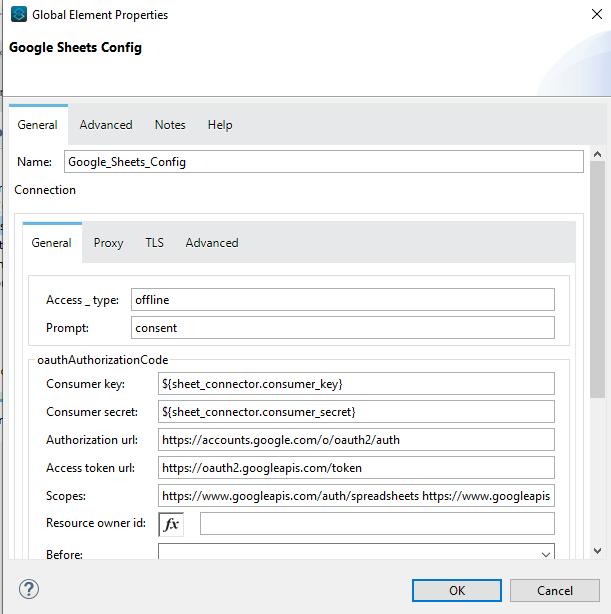
Task: Click the Resource owner id input field
Action: [377, 524]
